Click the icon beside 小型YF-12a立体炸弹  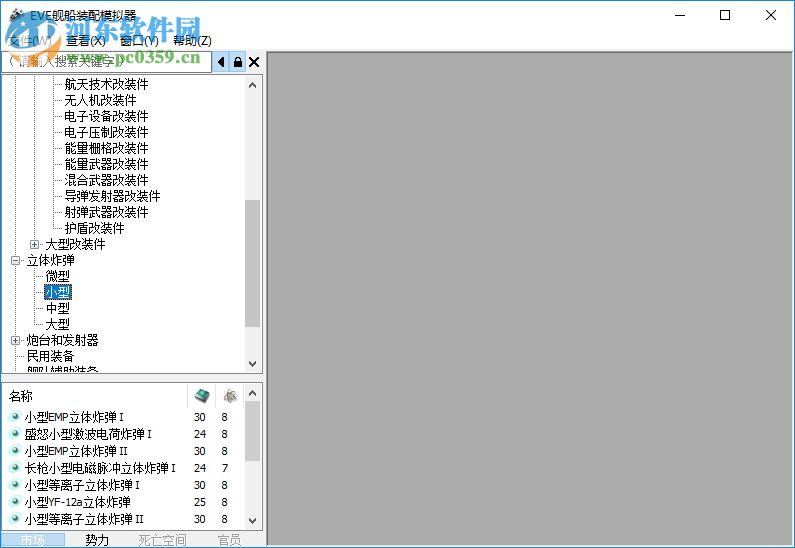[15, 502]
